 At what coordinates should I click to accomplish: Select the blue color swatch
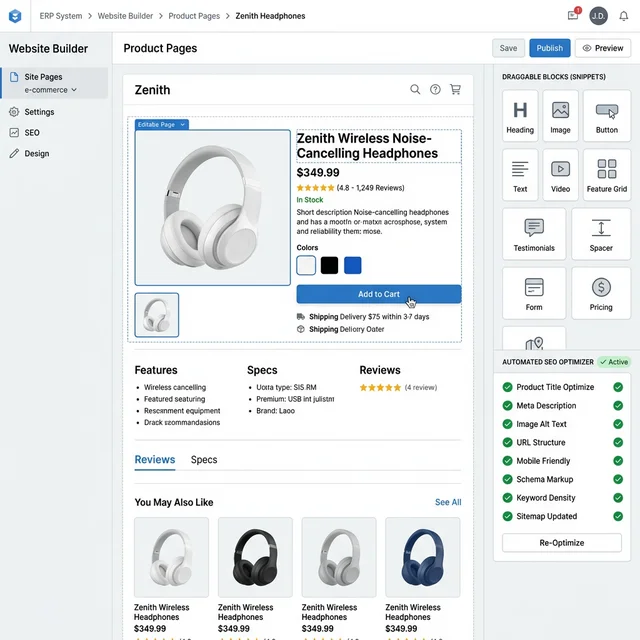pyautogui.click(x=352, y=265)
